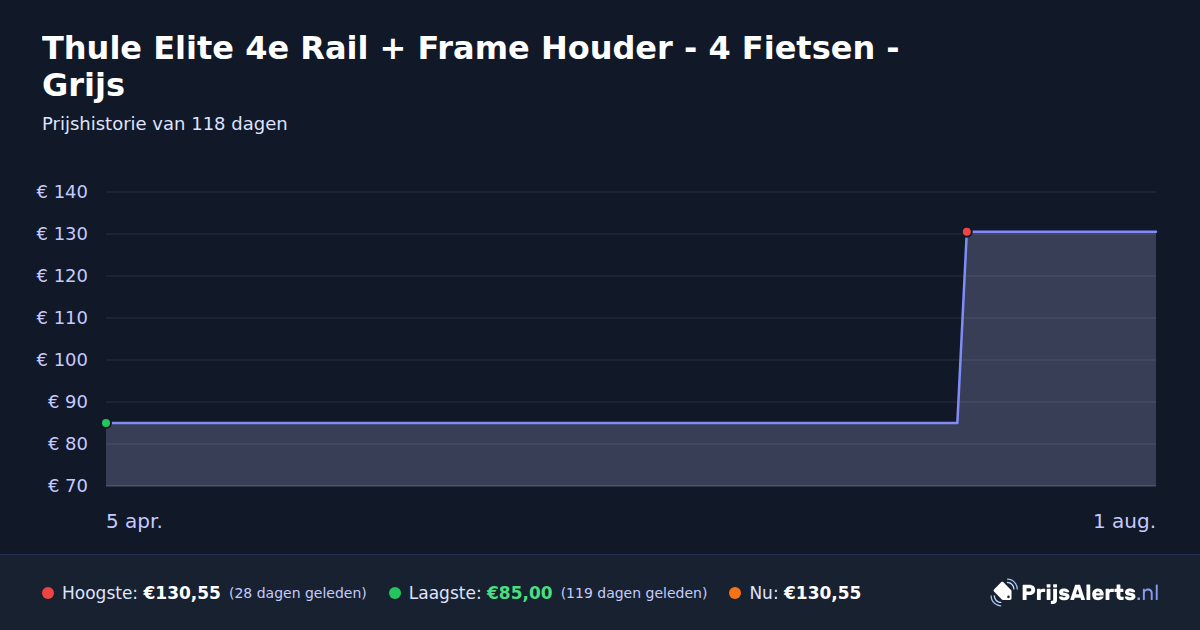This screenshot has width=1200, height=630.
Task: Click the Laagste €85,00 price value
Action: point(519,593)
